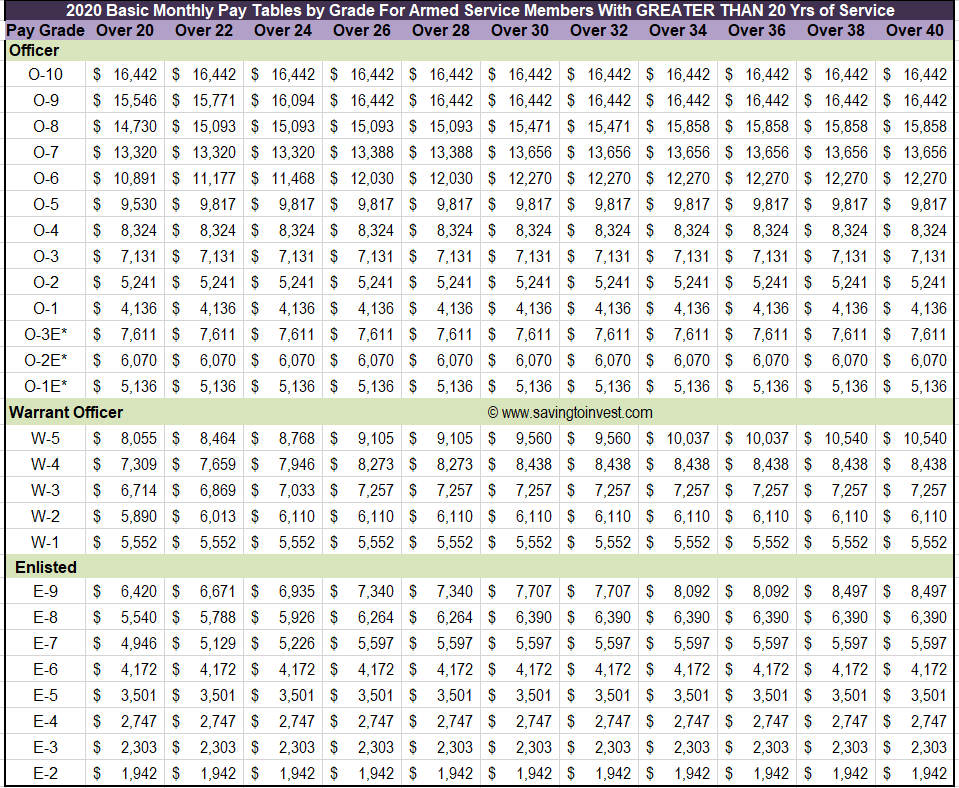
Task: Click the O-6 Over 24 value 11,468
Action: coord(293,179)
